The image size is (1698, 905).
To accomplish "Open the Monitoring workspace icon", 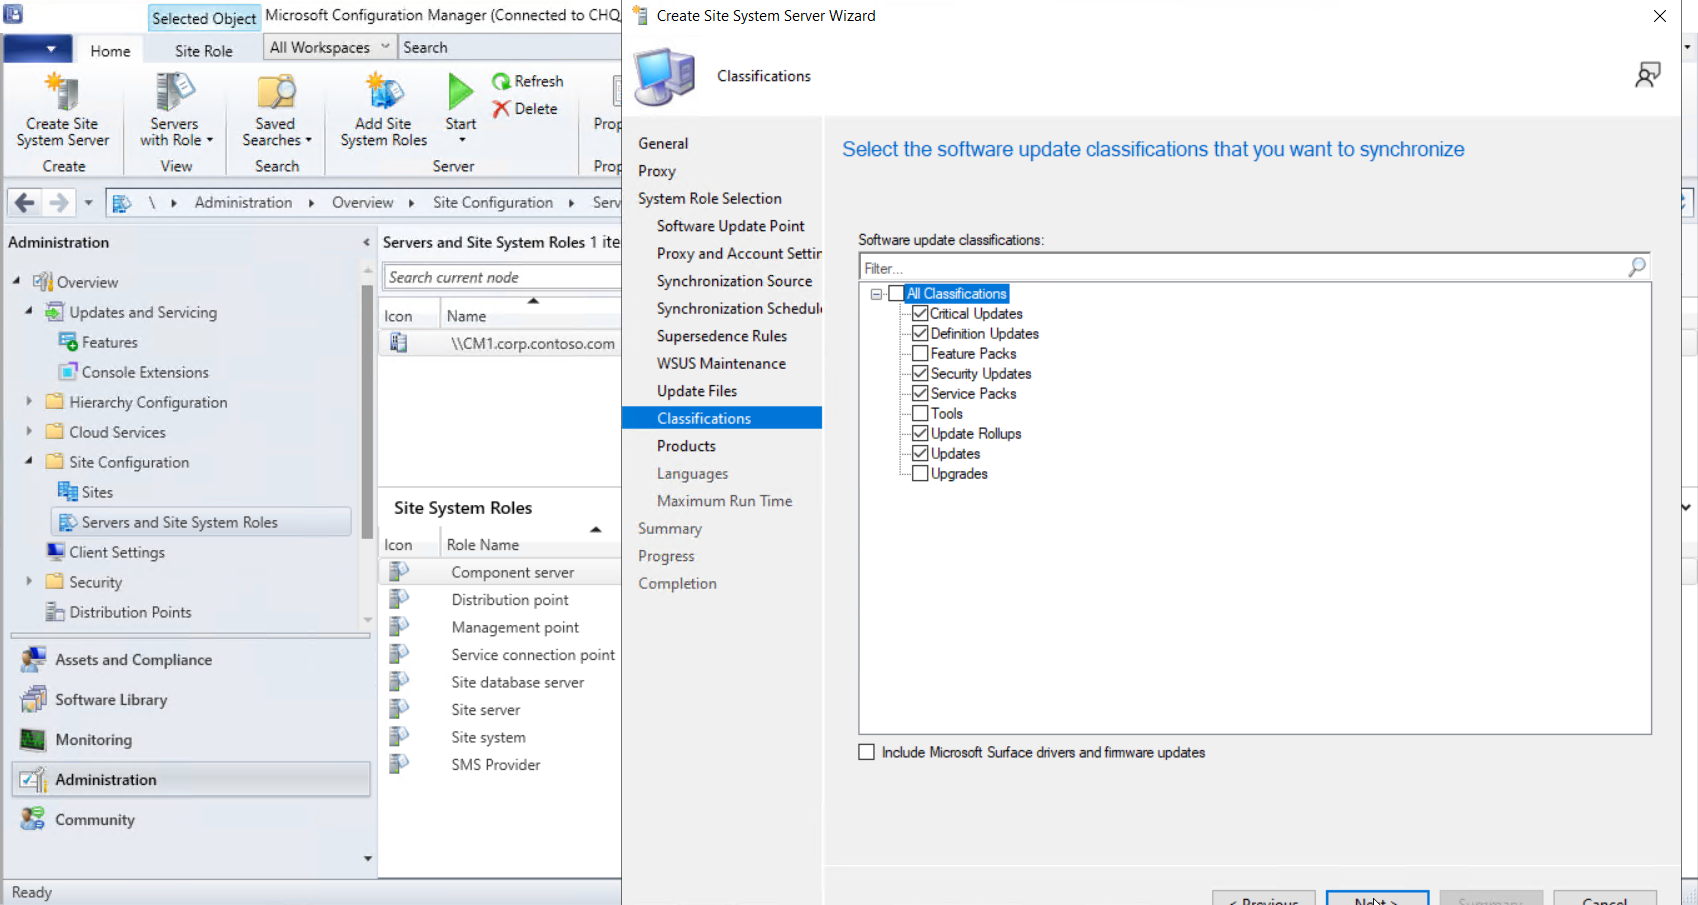I will [x=34, y=739].
